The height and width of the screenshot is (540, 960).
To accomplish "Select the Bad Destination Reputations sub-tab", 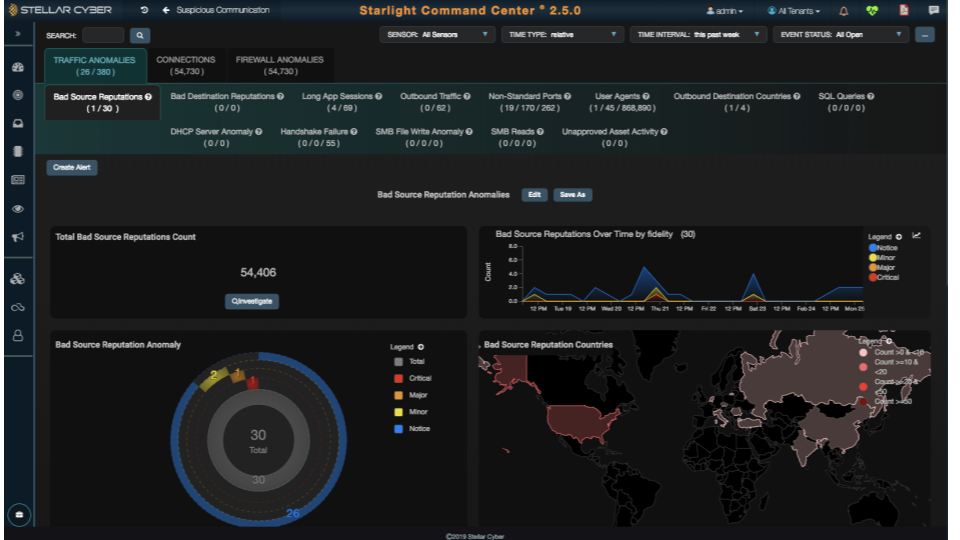I will click(227, 102).
